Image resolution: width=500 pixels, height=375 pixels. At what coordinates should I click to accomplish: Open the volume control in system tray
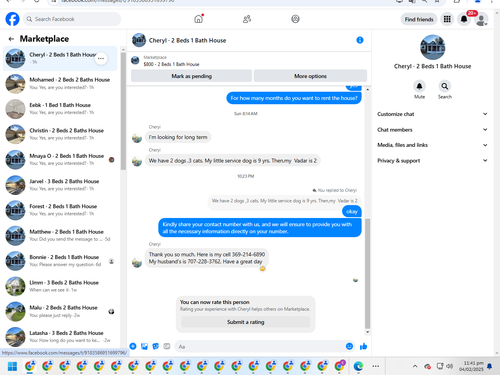[x=449, y=366]
